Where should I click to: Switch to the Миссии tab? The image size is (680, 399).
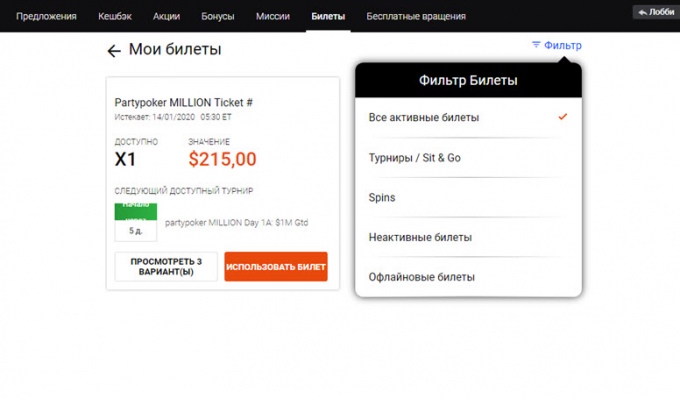pyautogui.click(x=273, y=16)
